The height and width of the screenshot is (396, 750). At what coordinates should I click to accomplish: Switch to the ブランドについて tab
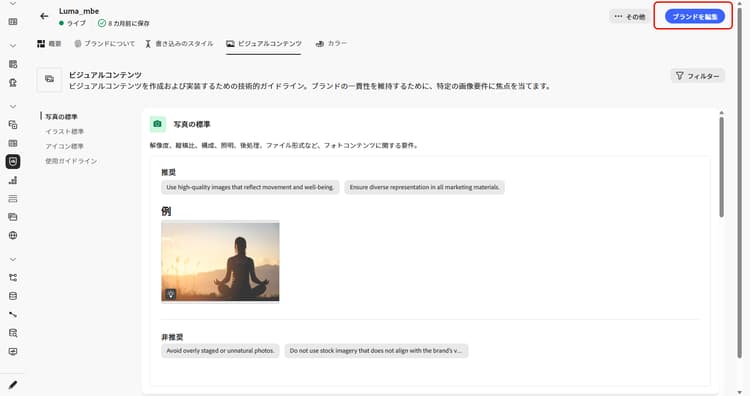[104, 44]
